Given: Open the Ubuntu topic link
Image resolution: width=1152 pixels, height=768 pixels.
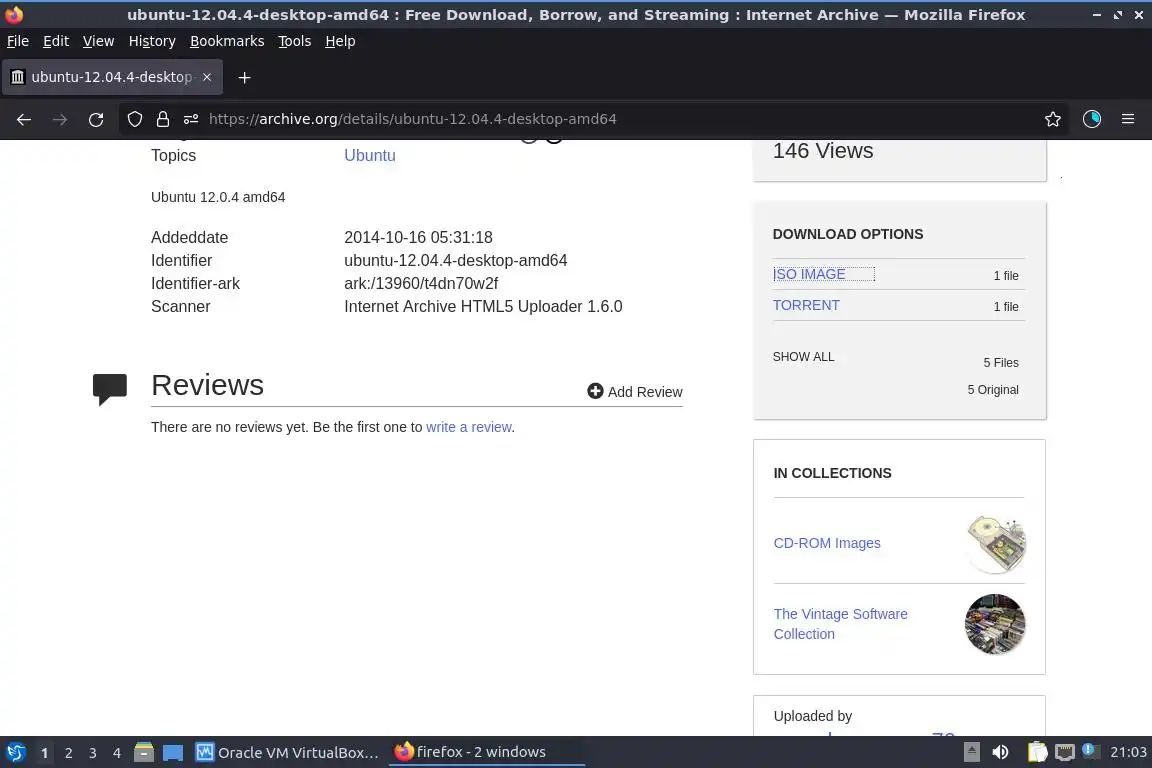Looking at the screenshot, I should pyautogui.click(x=370, y=155).
